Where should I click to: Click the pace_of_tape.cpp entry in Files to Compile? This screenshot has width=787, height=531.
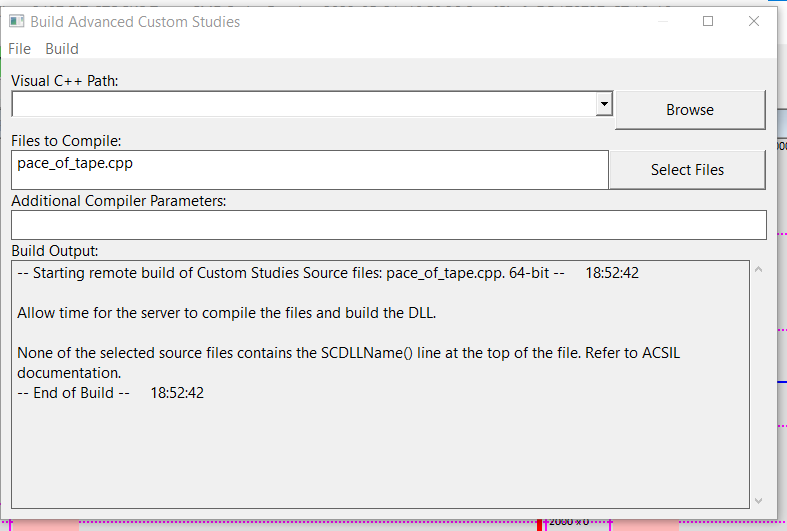click(x=75, y=163)
